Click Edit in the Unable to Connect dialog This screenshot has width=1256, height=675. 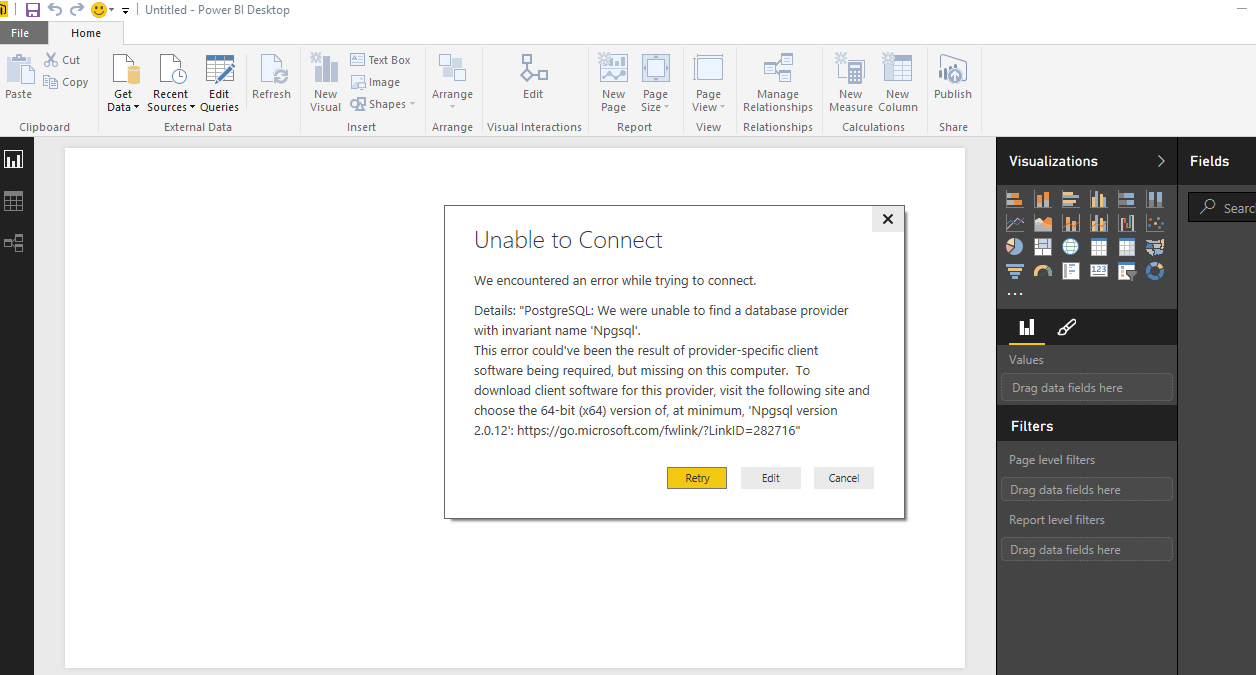[x=770, y=478]
